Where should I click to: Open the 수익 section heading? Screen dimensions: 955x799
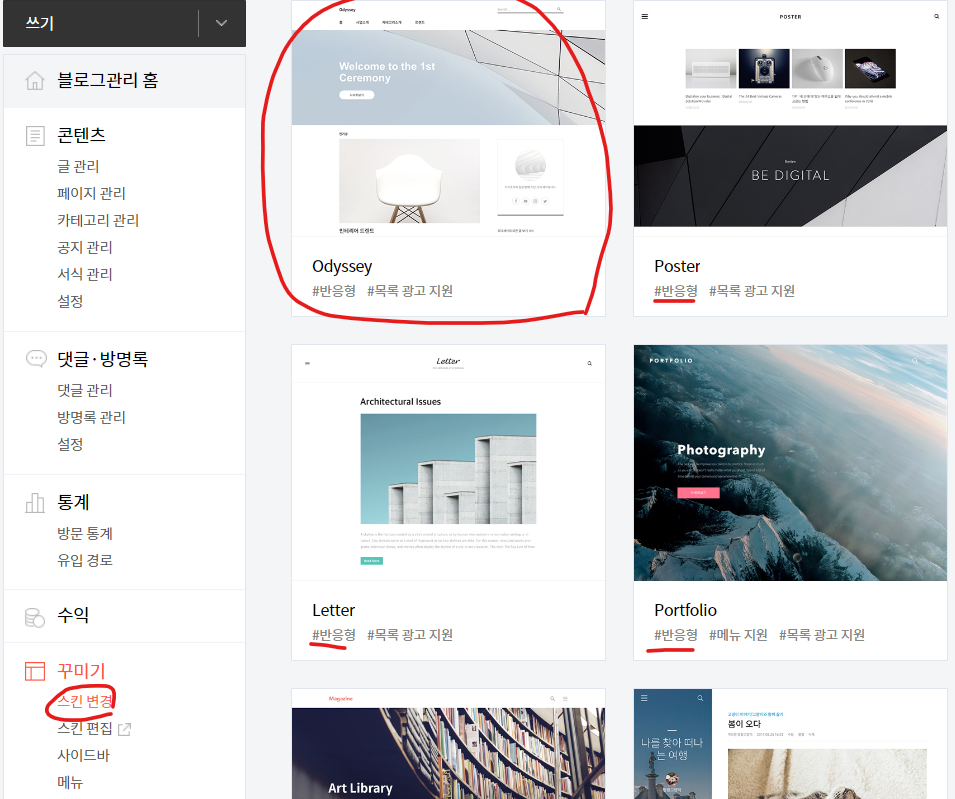click(73, 615)
